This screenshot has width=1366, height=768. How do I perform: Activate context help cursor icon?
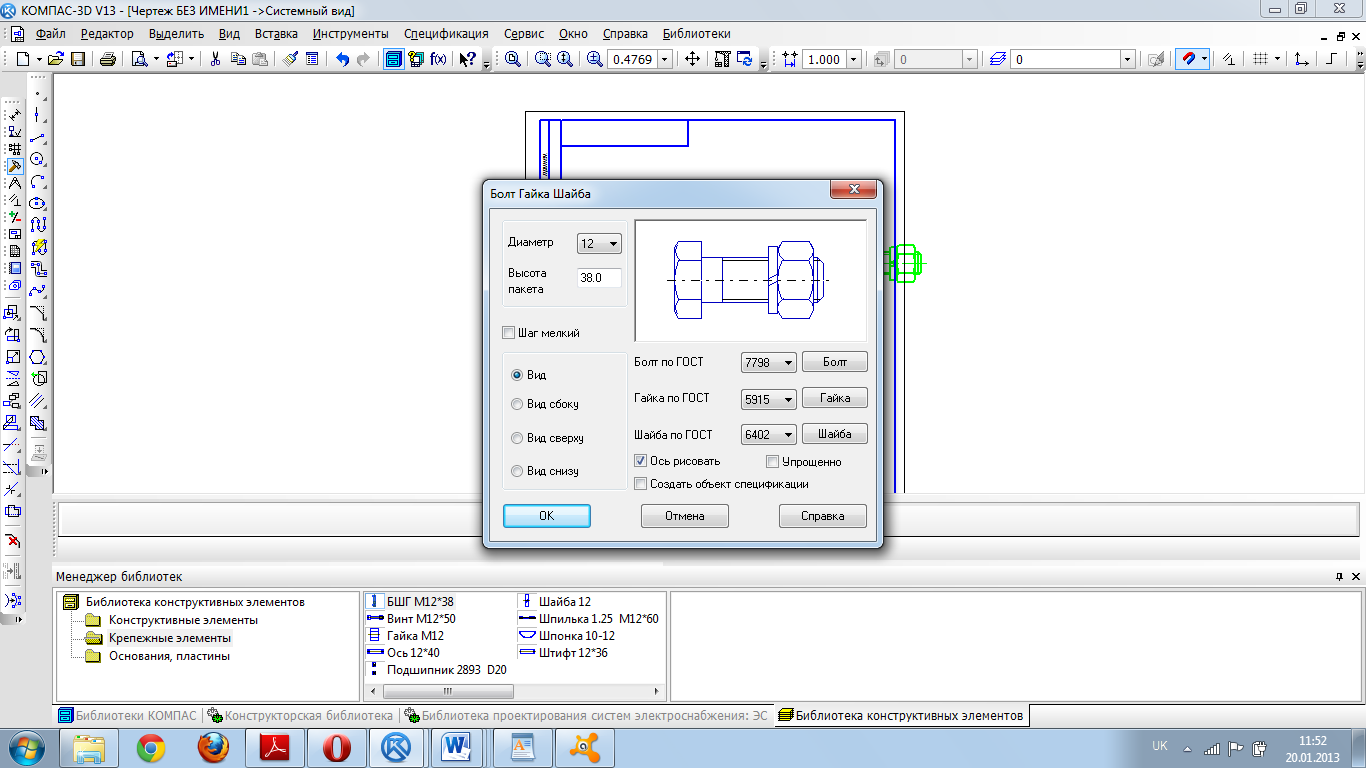[x=468, y=59]
